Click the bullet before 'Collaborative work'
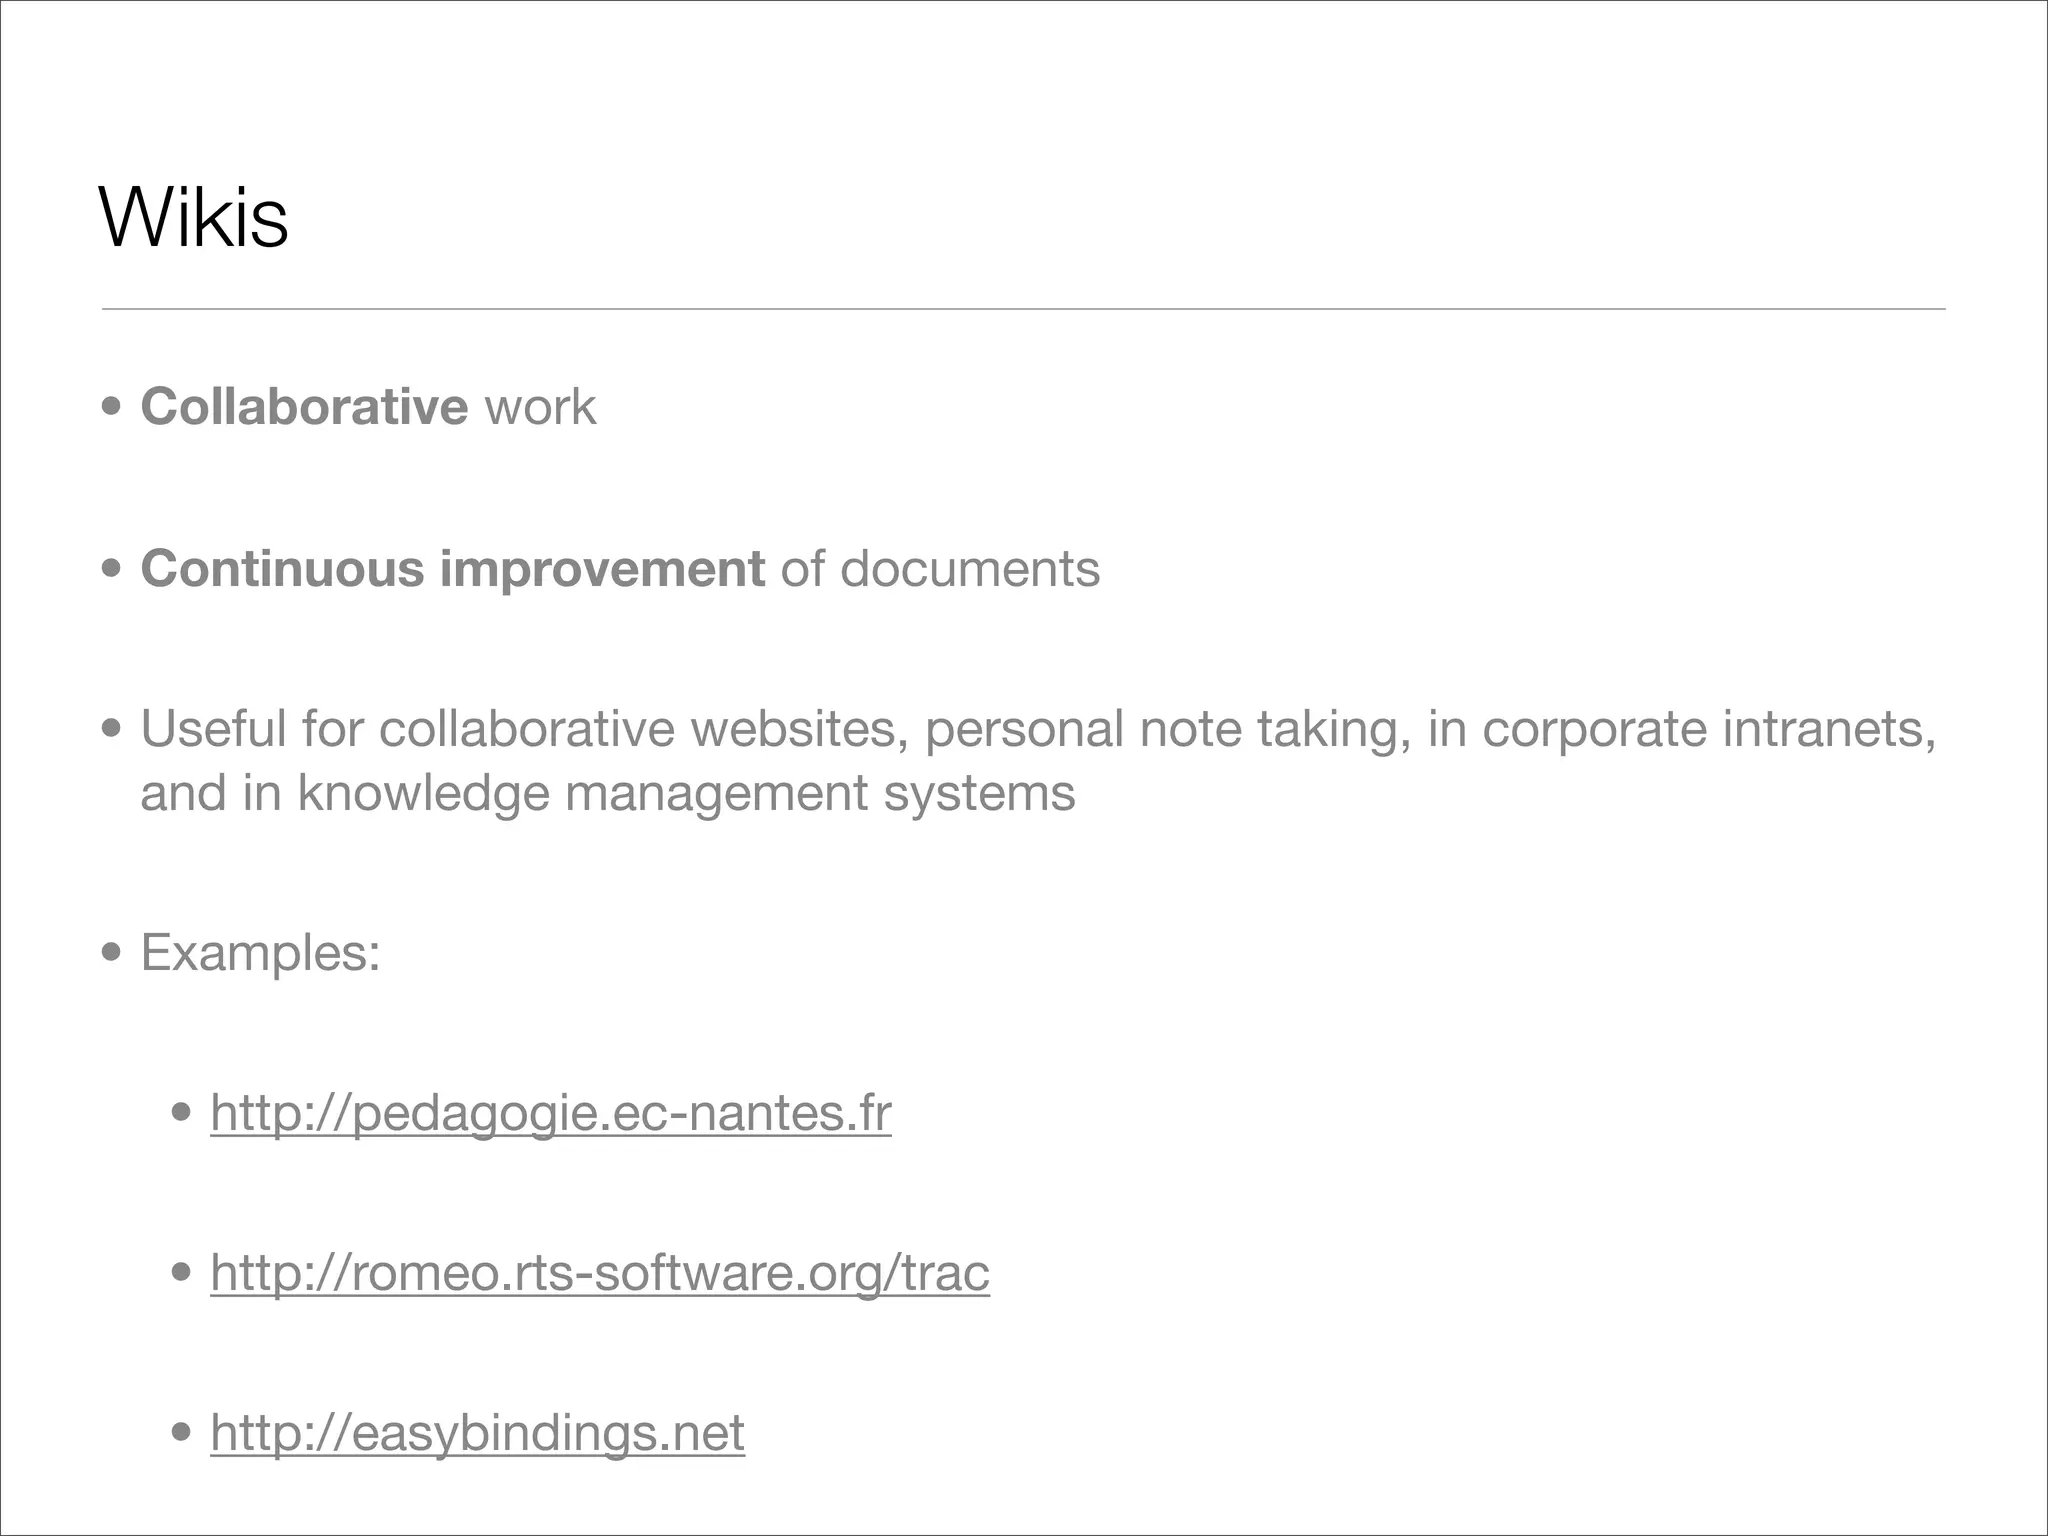 pyautogui.click(x=112, y=408)
